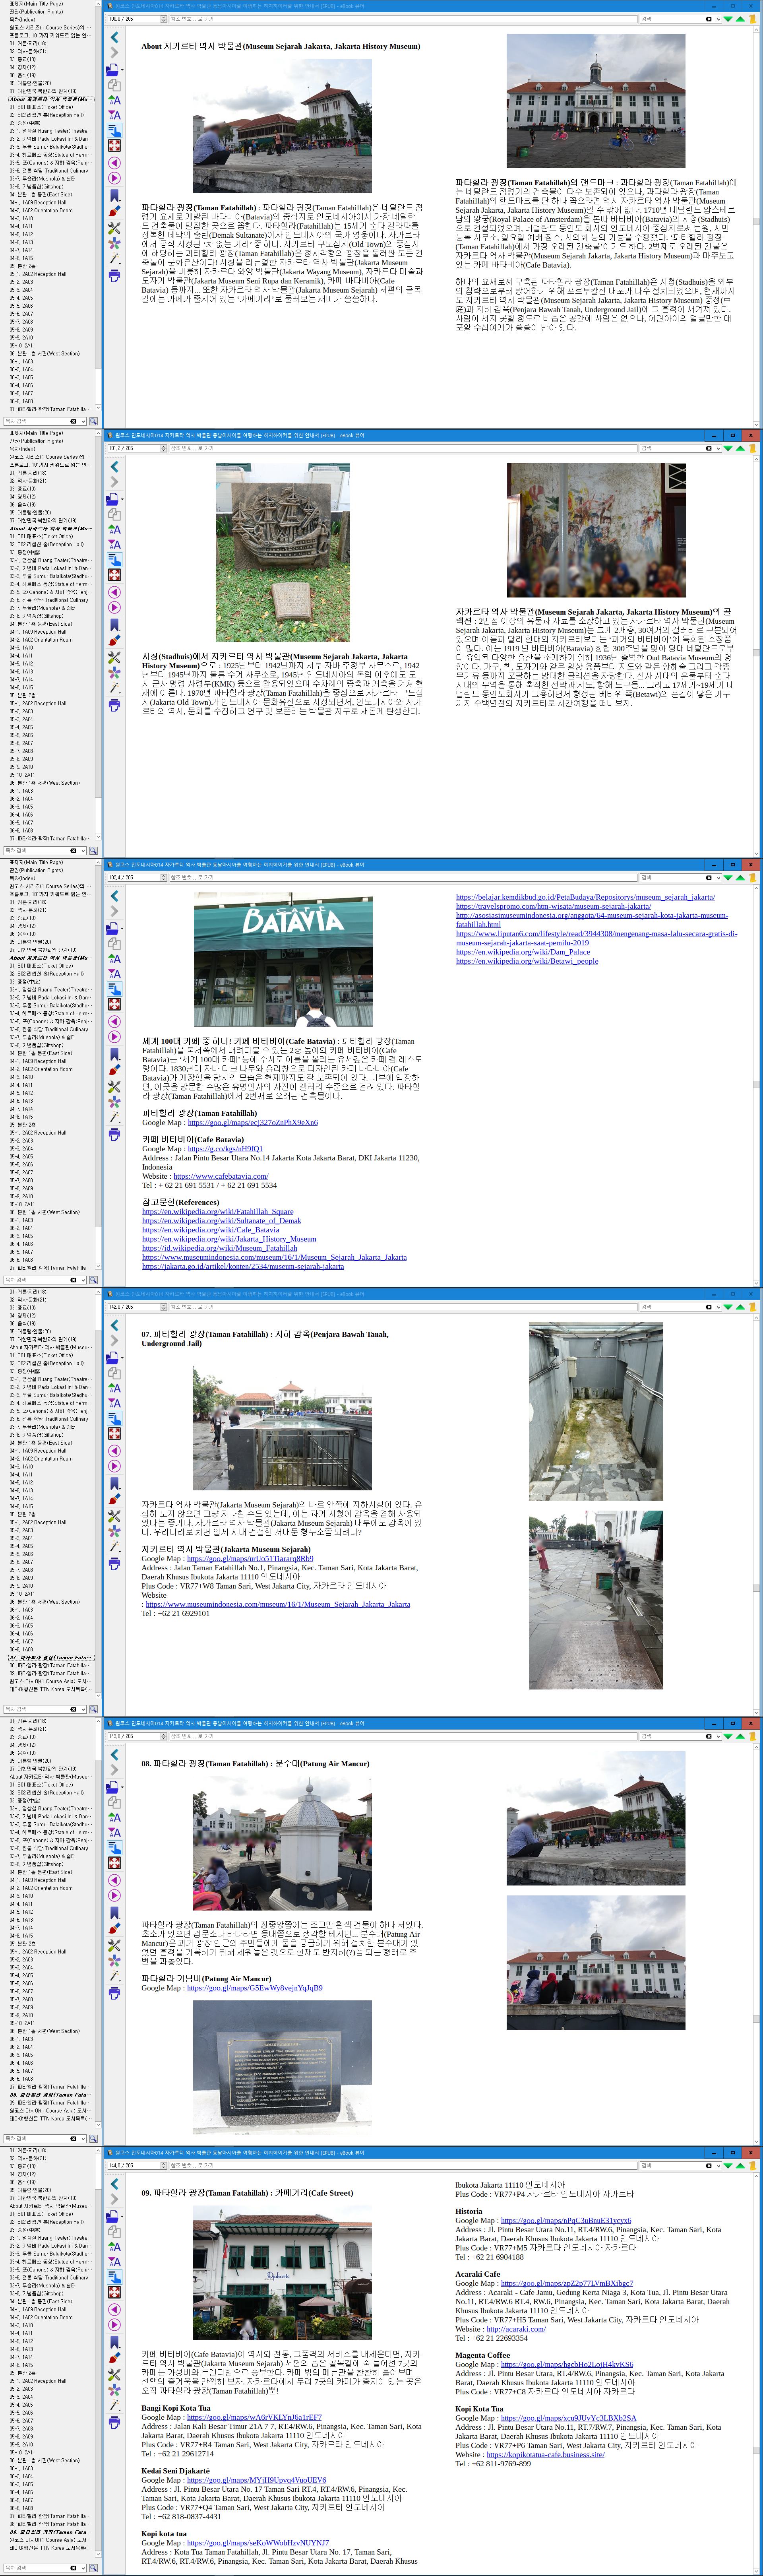Print book from the 100.0 page window
Image resolution: width=763 pixels, height=2576 pixels.
(114, 275)
